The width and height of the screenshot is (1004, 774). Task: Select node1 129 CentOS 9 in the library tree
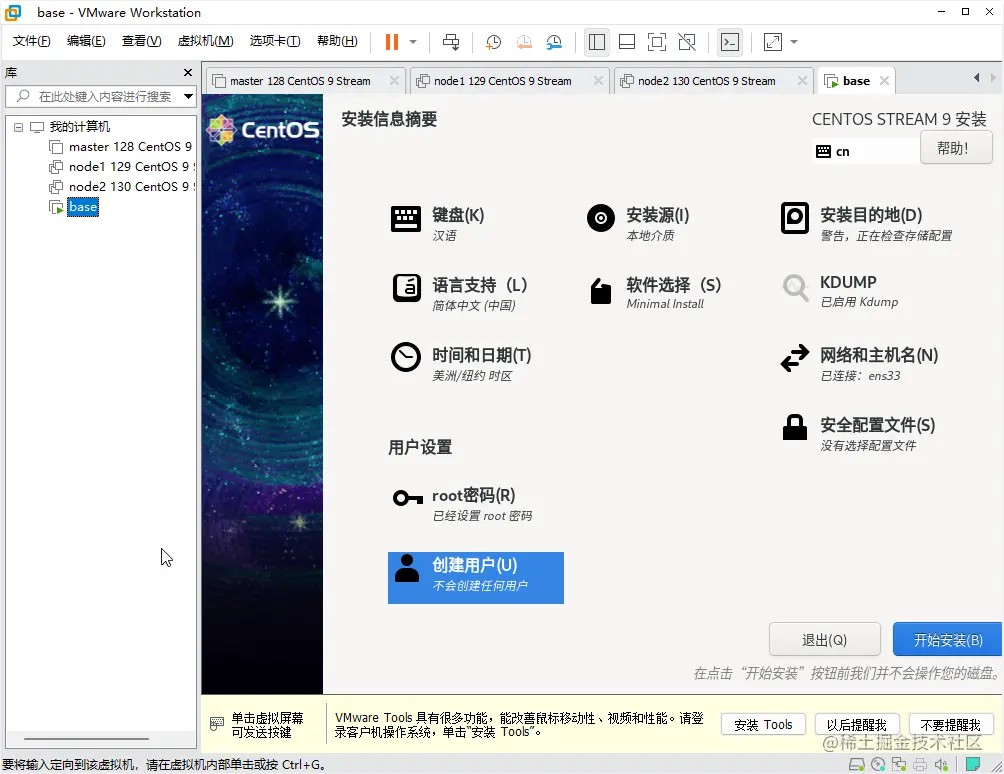[121, 167]
